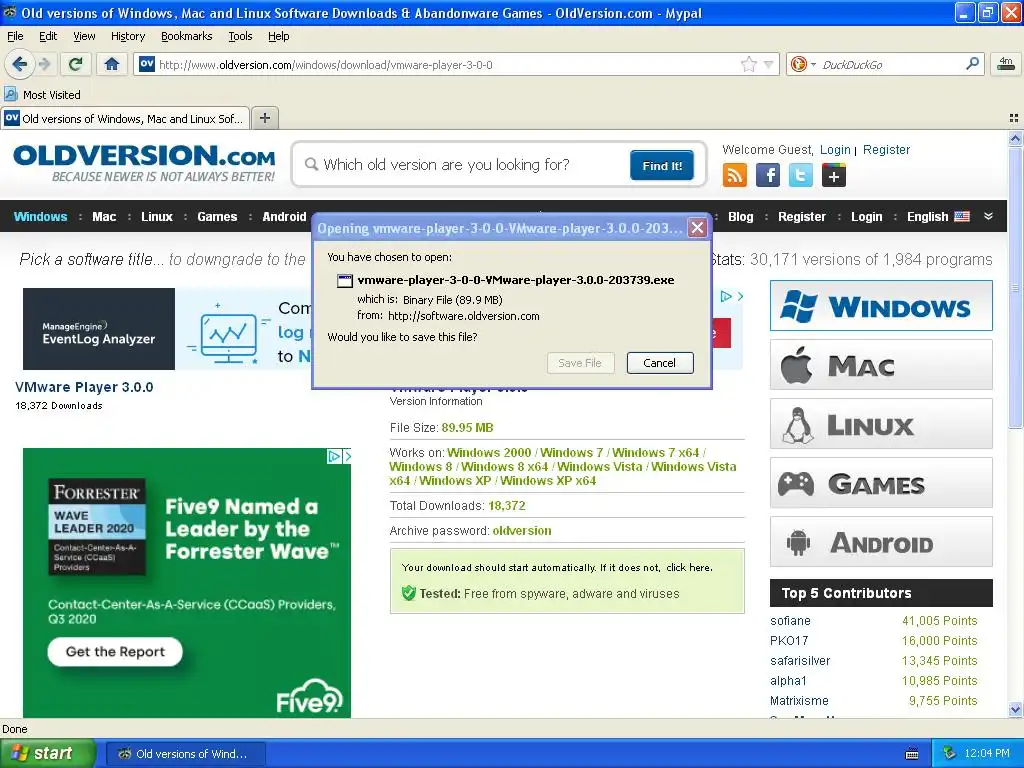Screen dimensions: 1024x768
Task: Click the taskbar clock showing 12:04 PM
Action: 986,753
